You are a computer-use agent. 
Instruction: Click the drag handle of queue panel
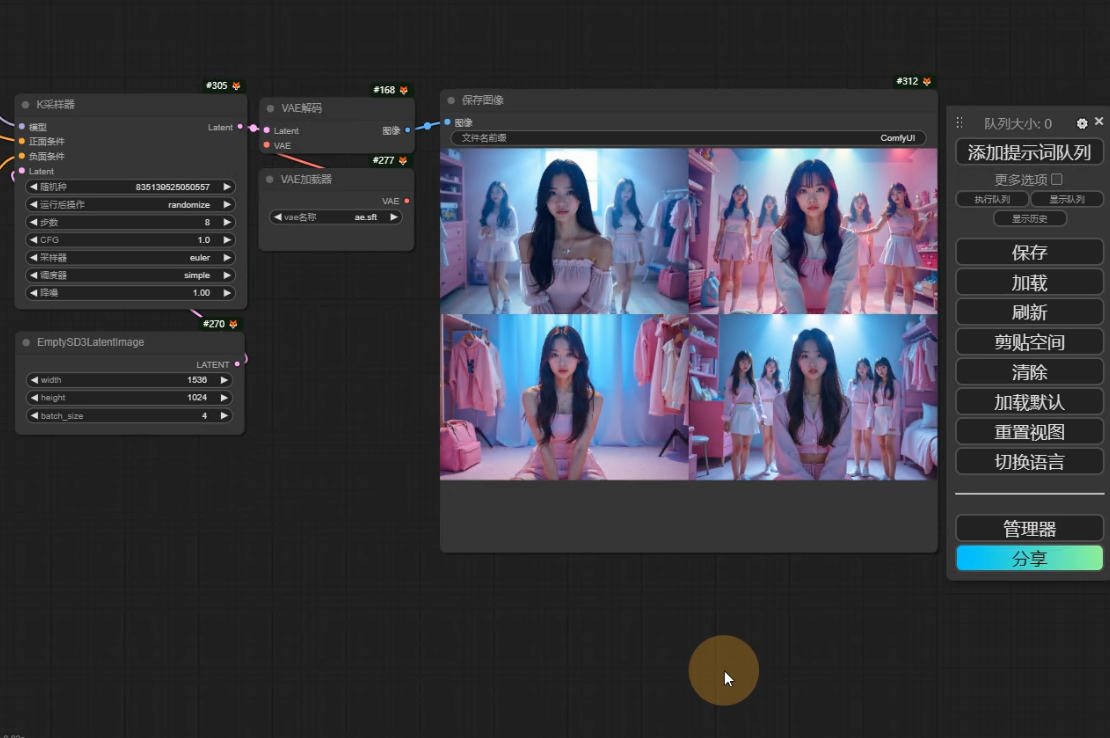pos(959,123)
